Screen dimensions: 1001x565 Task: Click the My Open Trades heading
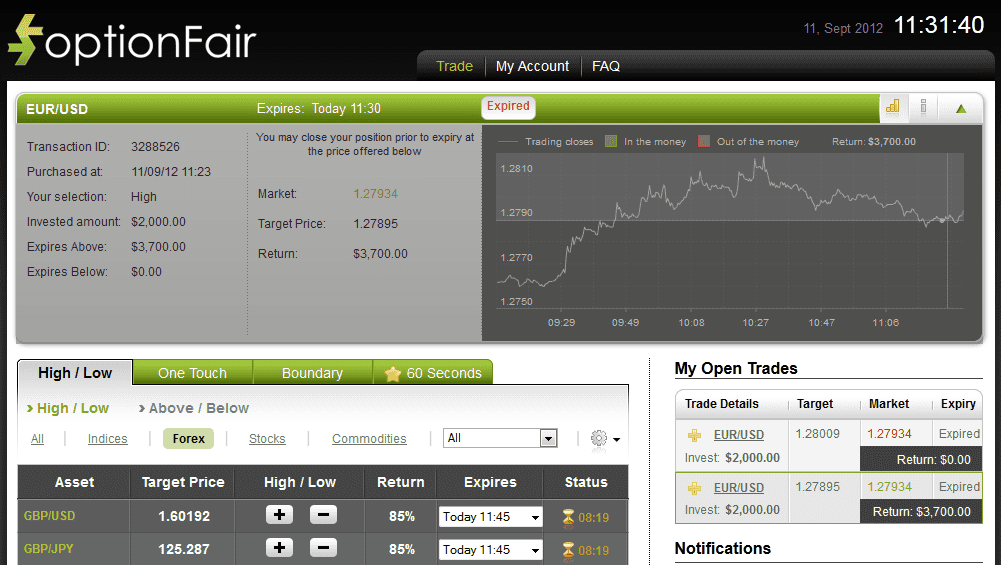click(736, 368)
